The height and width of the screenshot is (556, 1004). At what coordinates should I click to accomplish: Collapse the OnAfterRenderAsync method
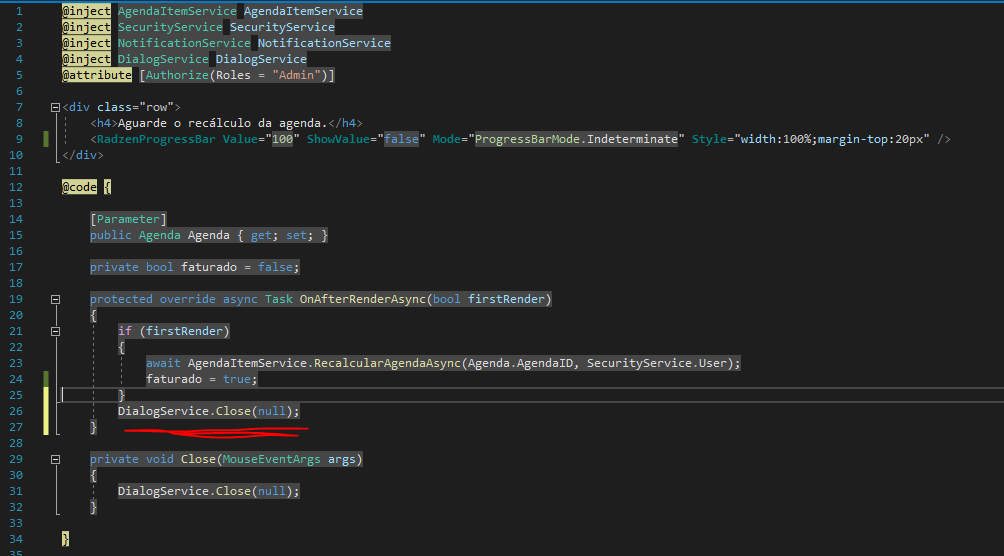pos(55,299)
